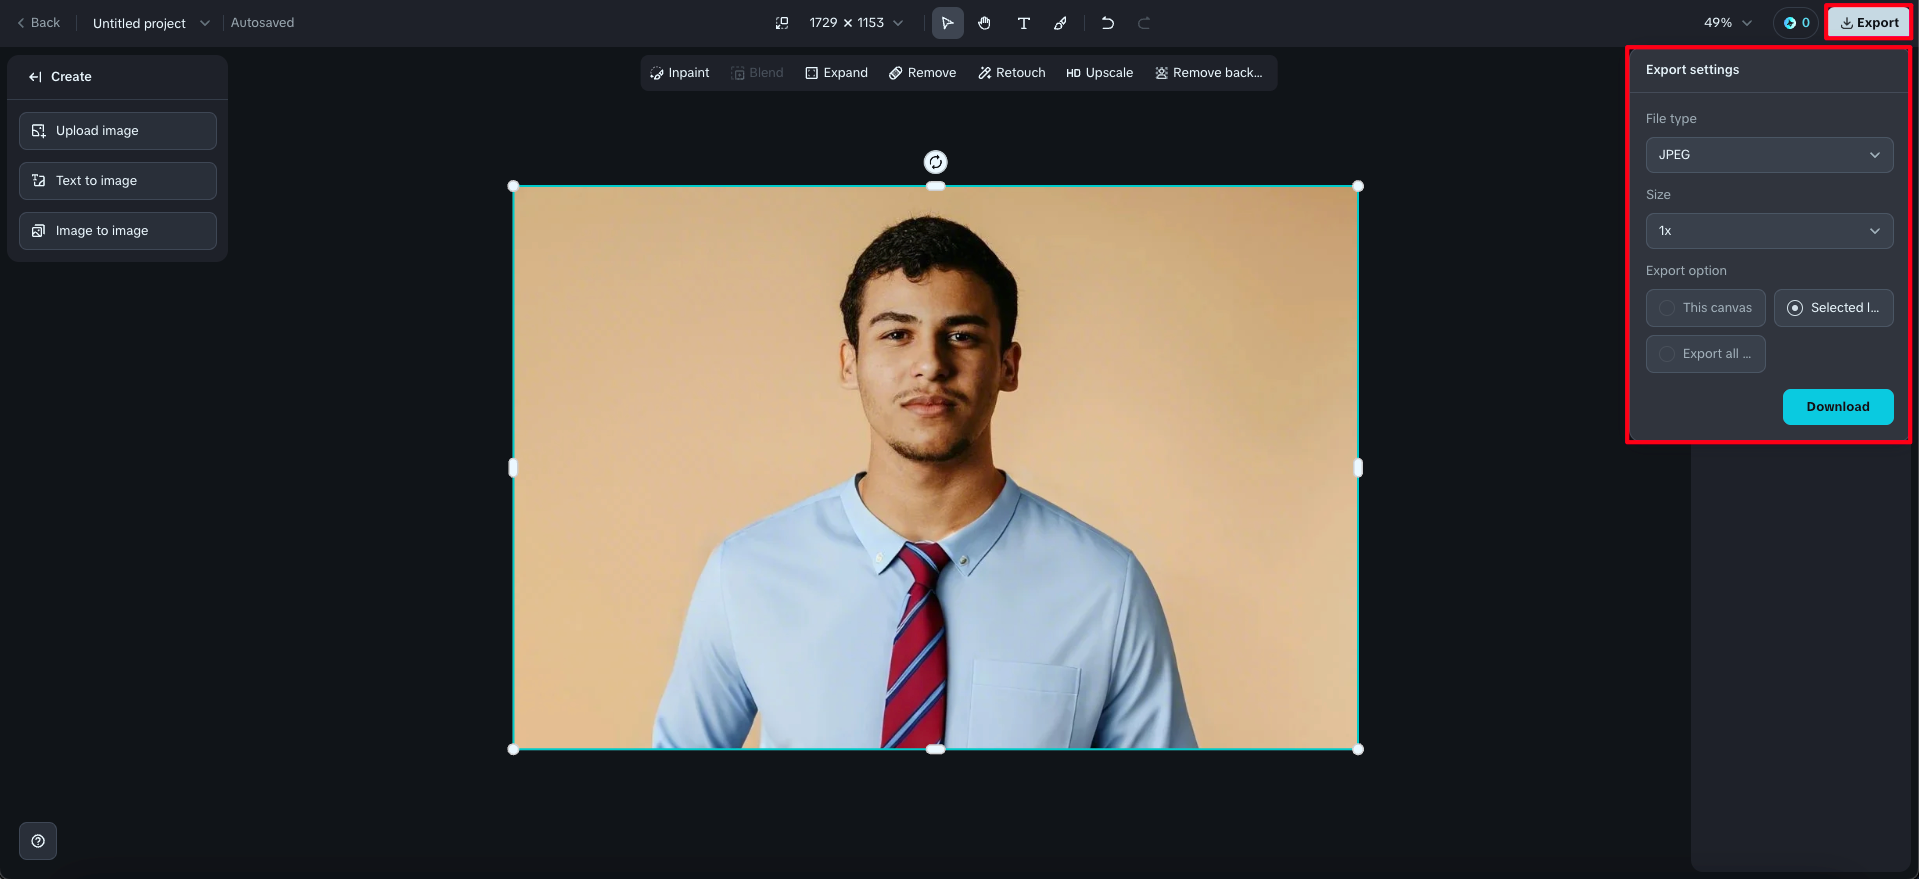The height and width of the screenshot is (879, 1919).
Task: Apply HD Upscale
Action: 1099,73
